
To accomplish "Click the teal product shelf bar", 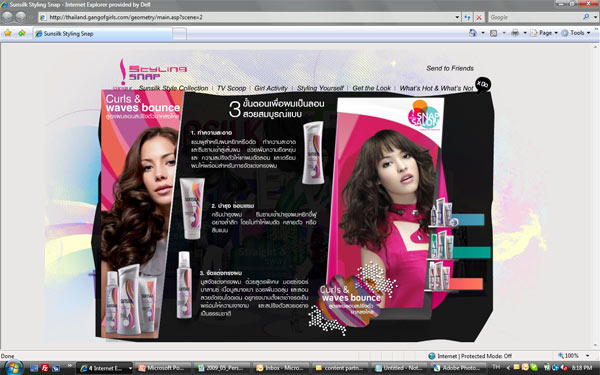I will coord(471,252).
